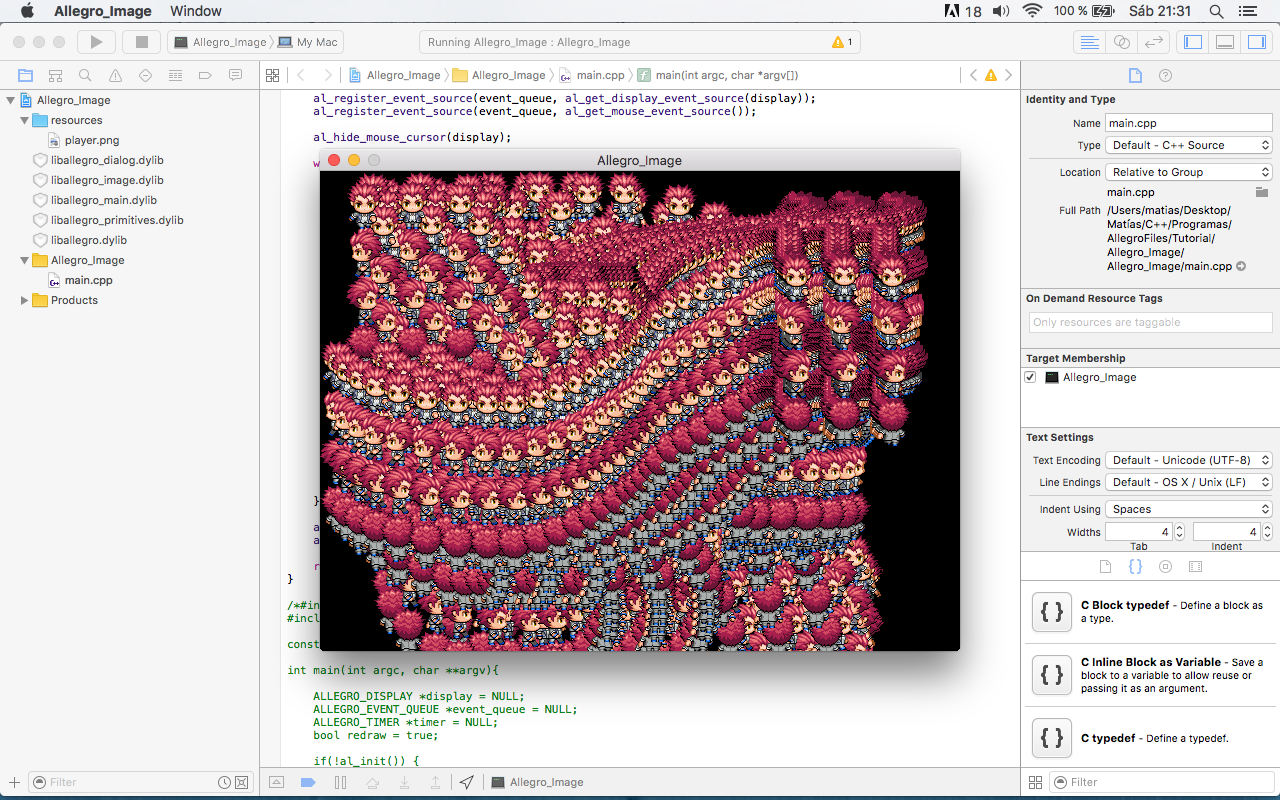Click the Run (play) button
This screenshot has height=800, width=1280.
(96, 42)
